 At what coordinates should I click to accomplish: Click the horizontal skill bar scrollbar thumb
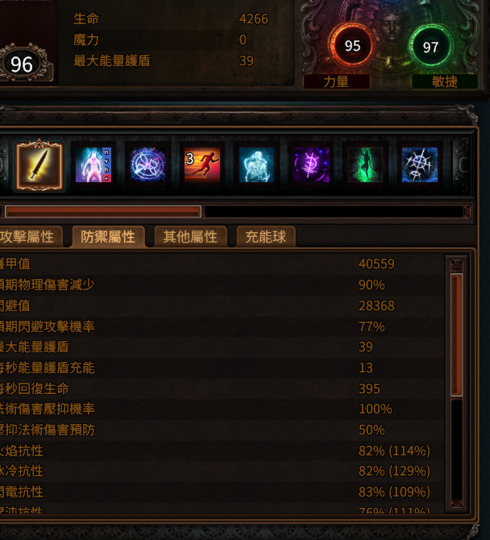point(103,211)
